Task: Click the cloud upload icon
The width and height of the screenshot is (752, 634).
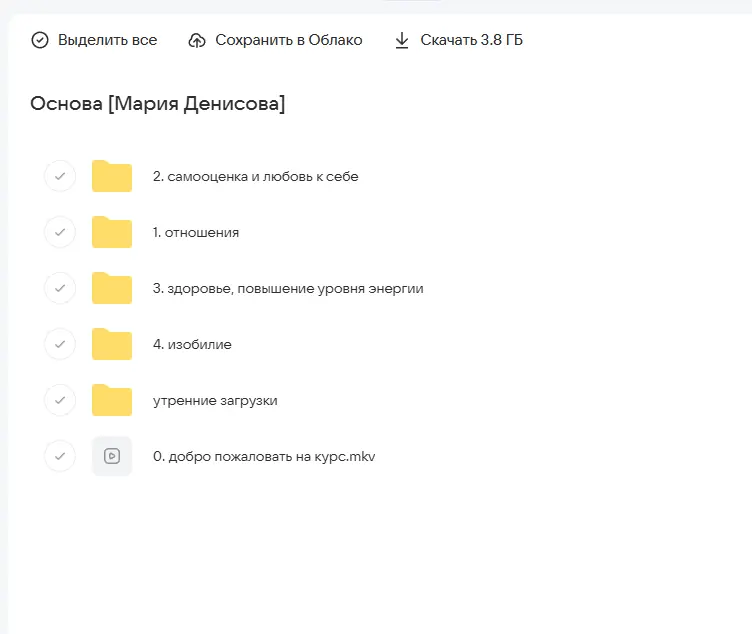Action: 197,41
